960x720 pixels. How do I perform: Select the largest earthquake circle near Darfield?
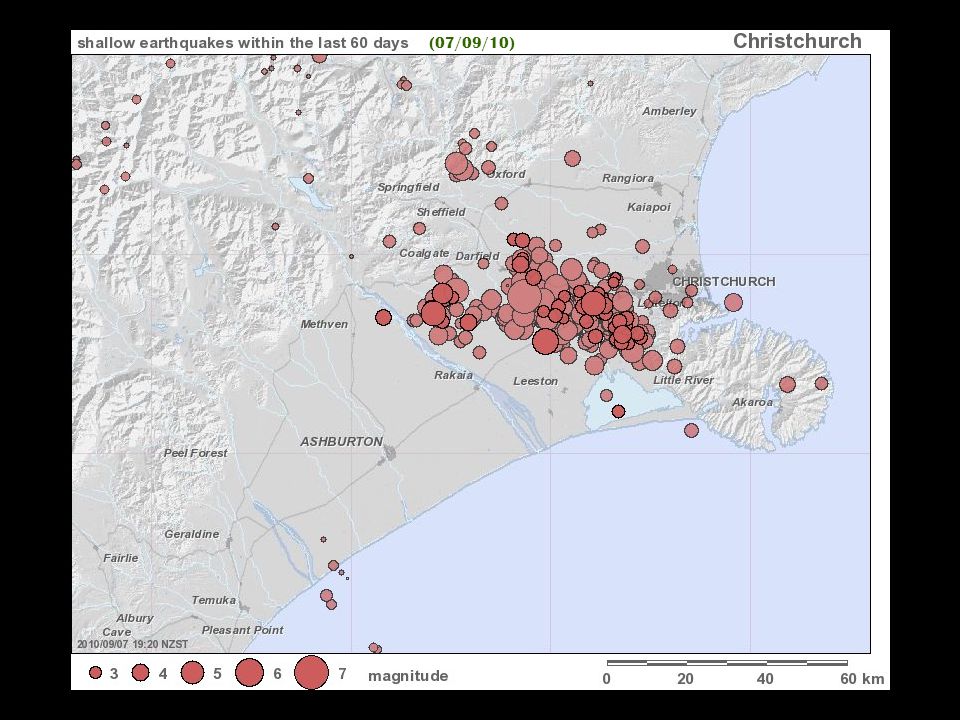coord(525,296)
